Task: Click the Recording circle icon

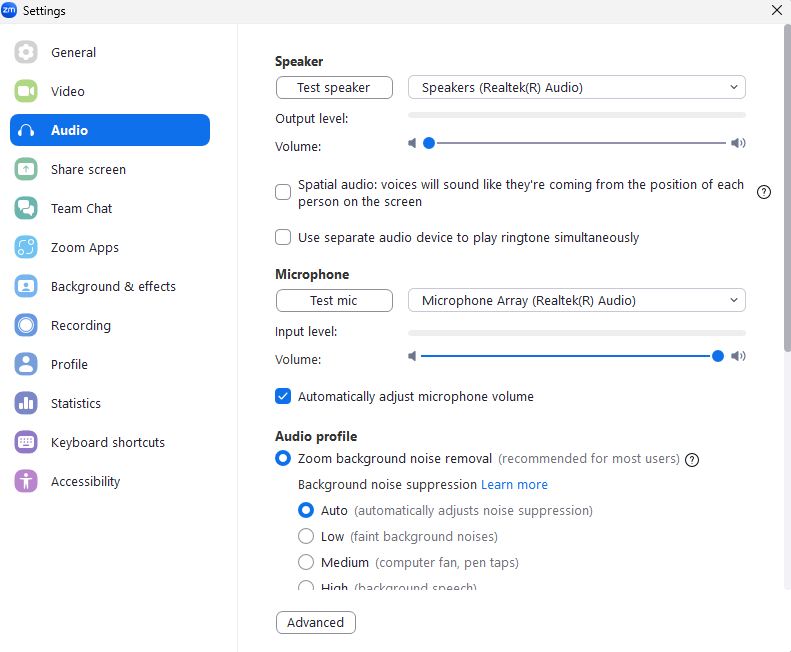Action: click(26, 325)
